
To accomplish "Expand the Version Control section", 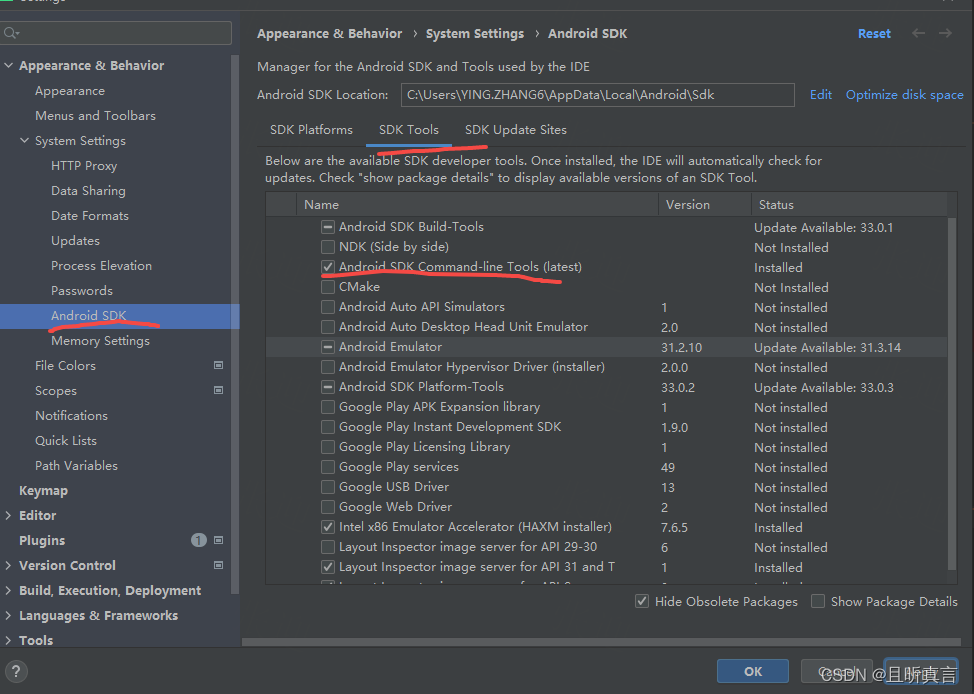I will (x=9, y=565).
